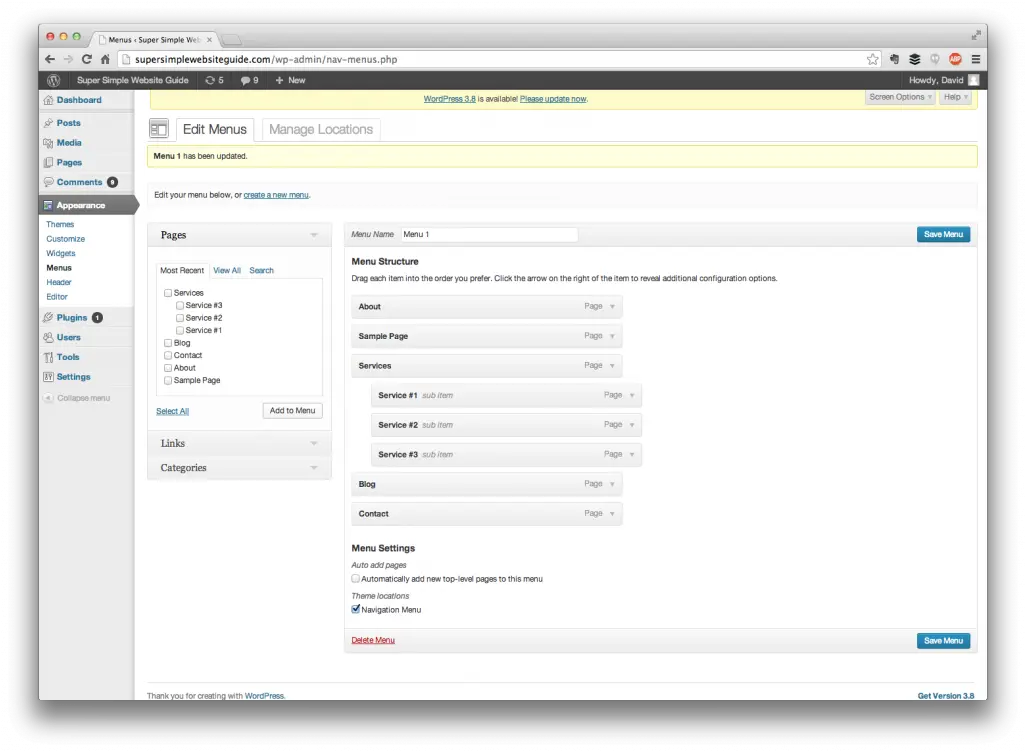Open the Customize submenu item
This screenshot has width=1025, height=751.
tap(65, 239)
